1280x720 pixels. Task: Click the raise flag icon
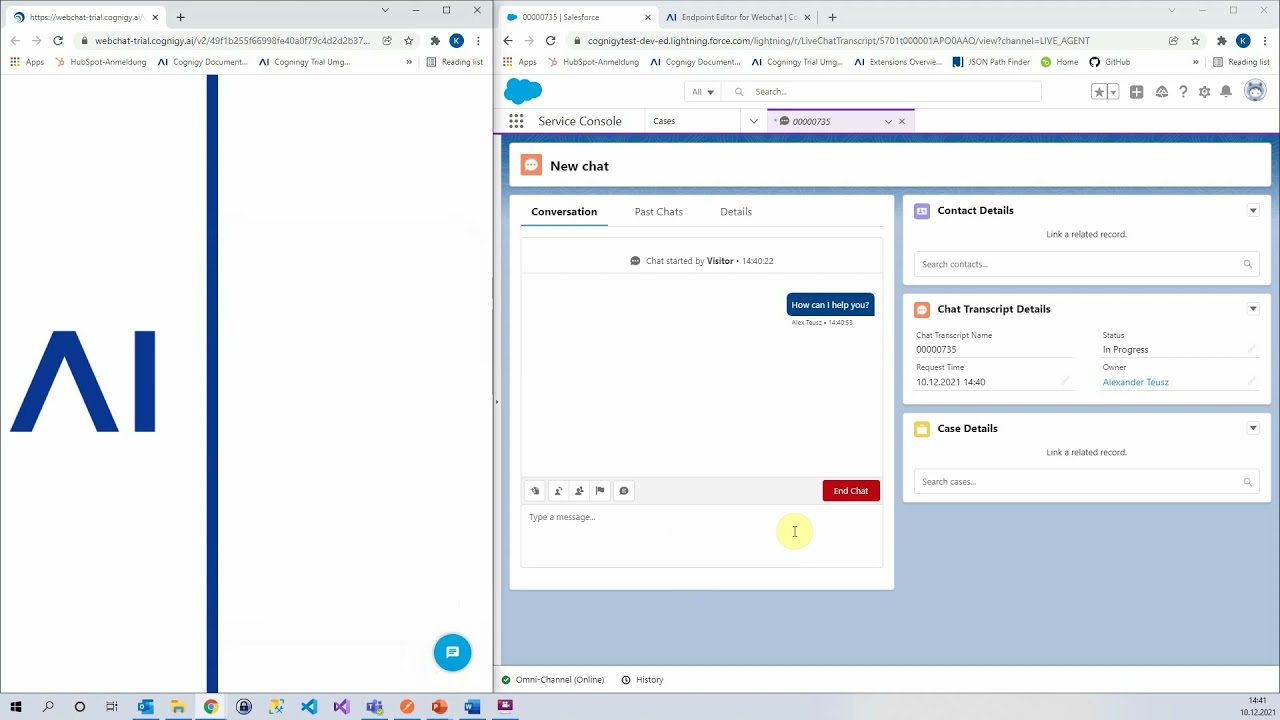[x=600, y=490]
